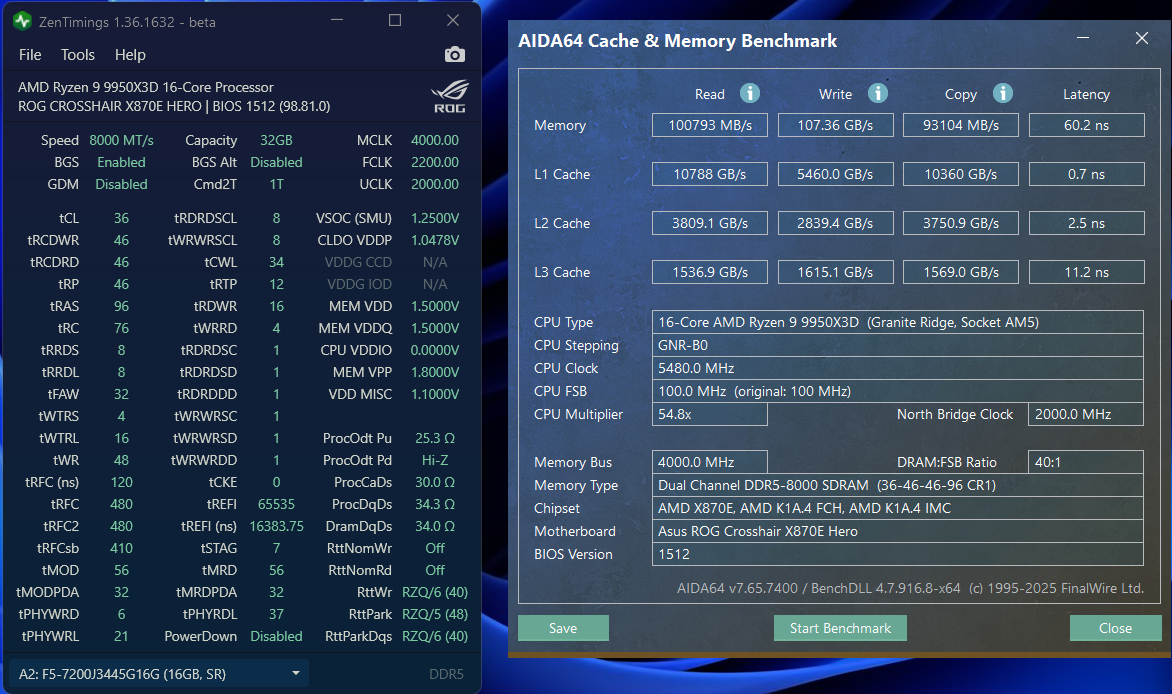The height and width of the screenshot is (694, 1172).
Task: Click the ZenTimings app logo icon
Action: [22, 21]
